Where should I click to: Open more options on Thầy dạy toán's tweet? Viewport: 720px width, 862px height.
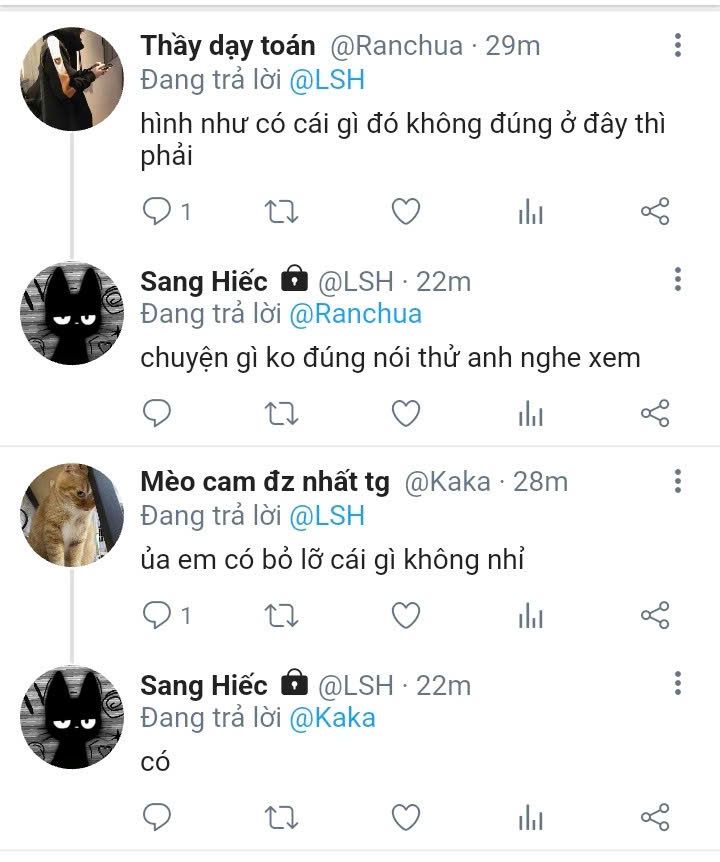(x=678, y=45)
